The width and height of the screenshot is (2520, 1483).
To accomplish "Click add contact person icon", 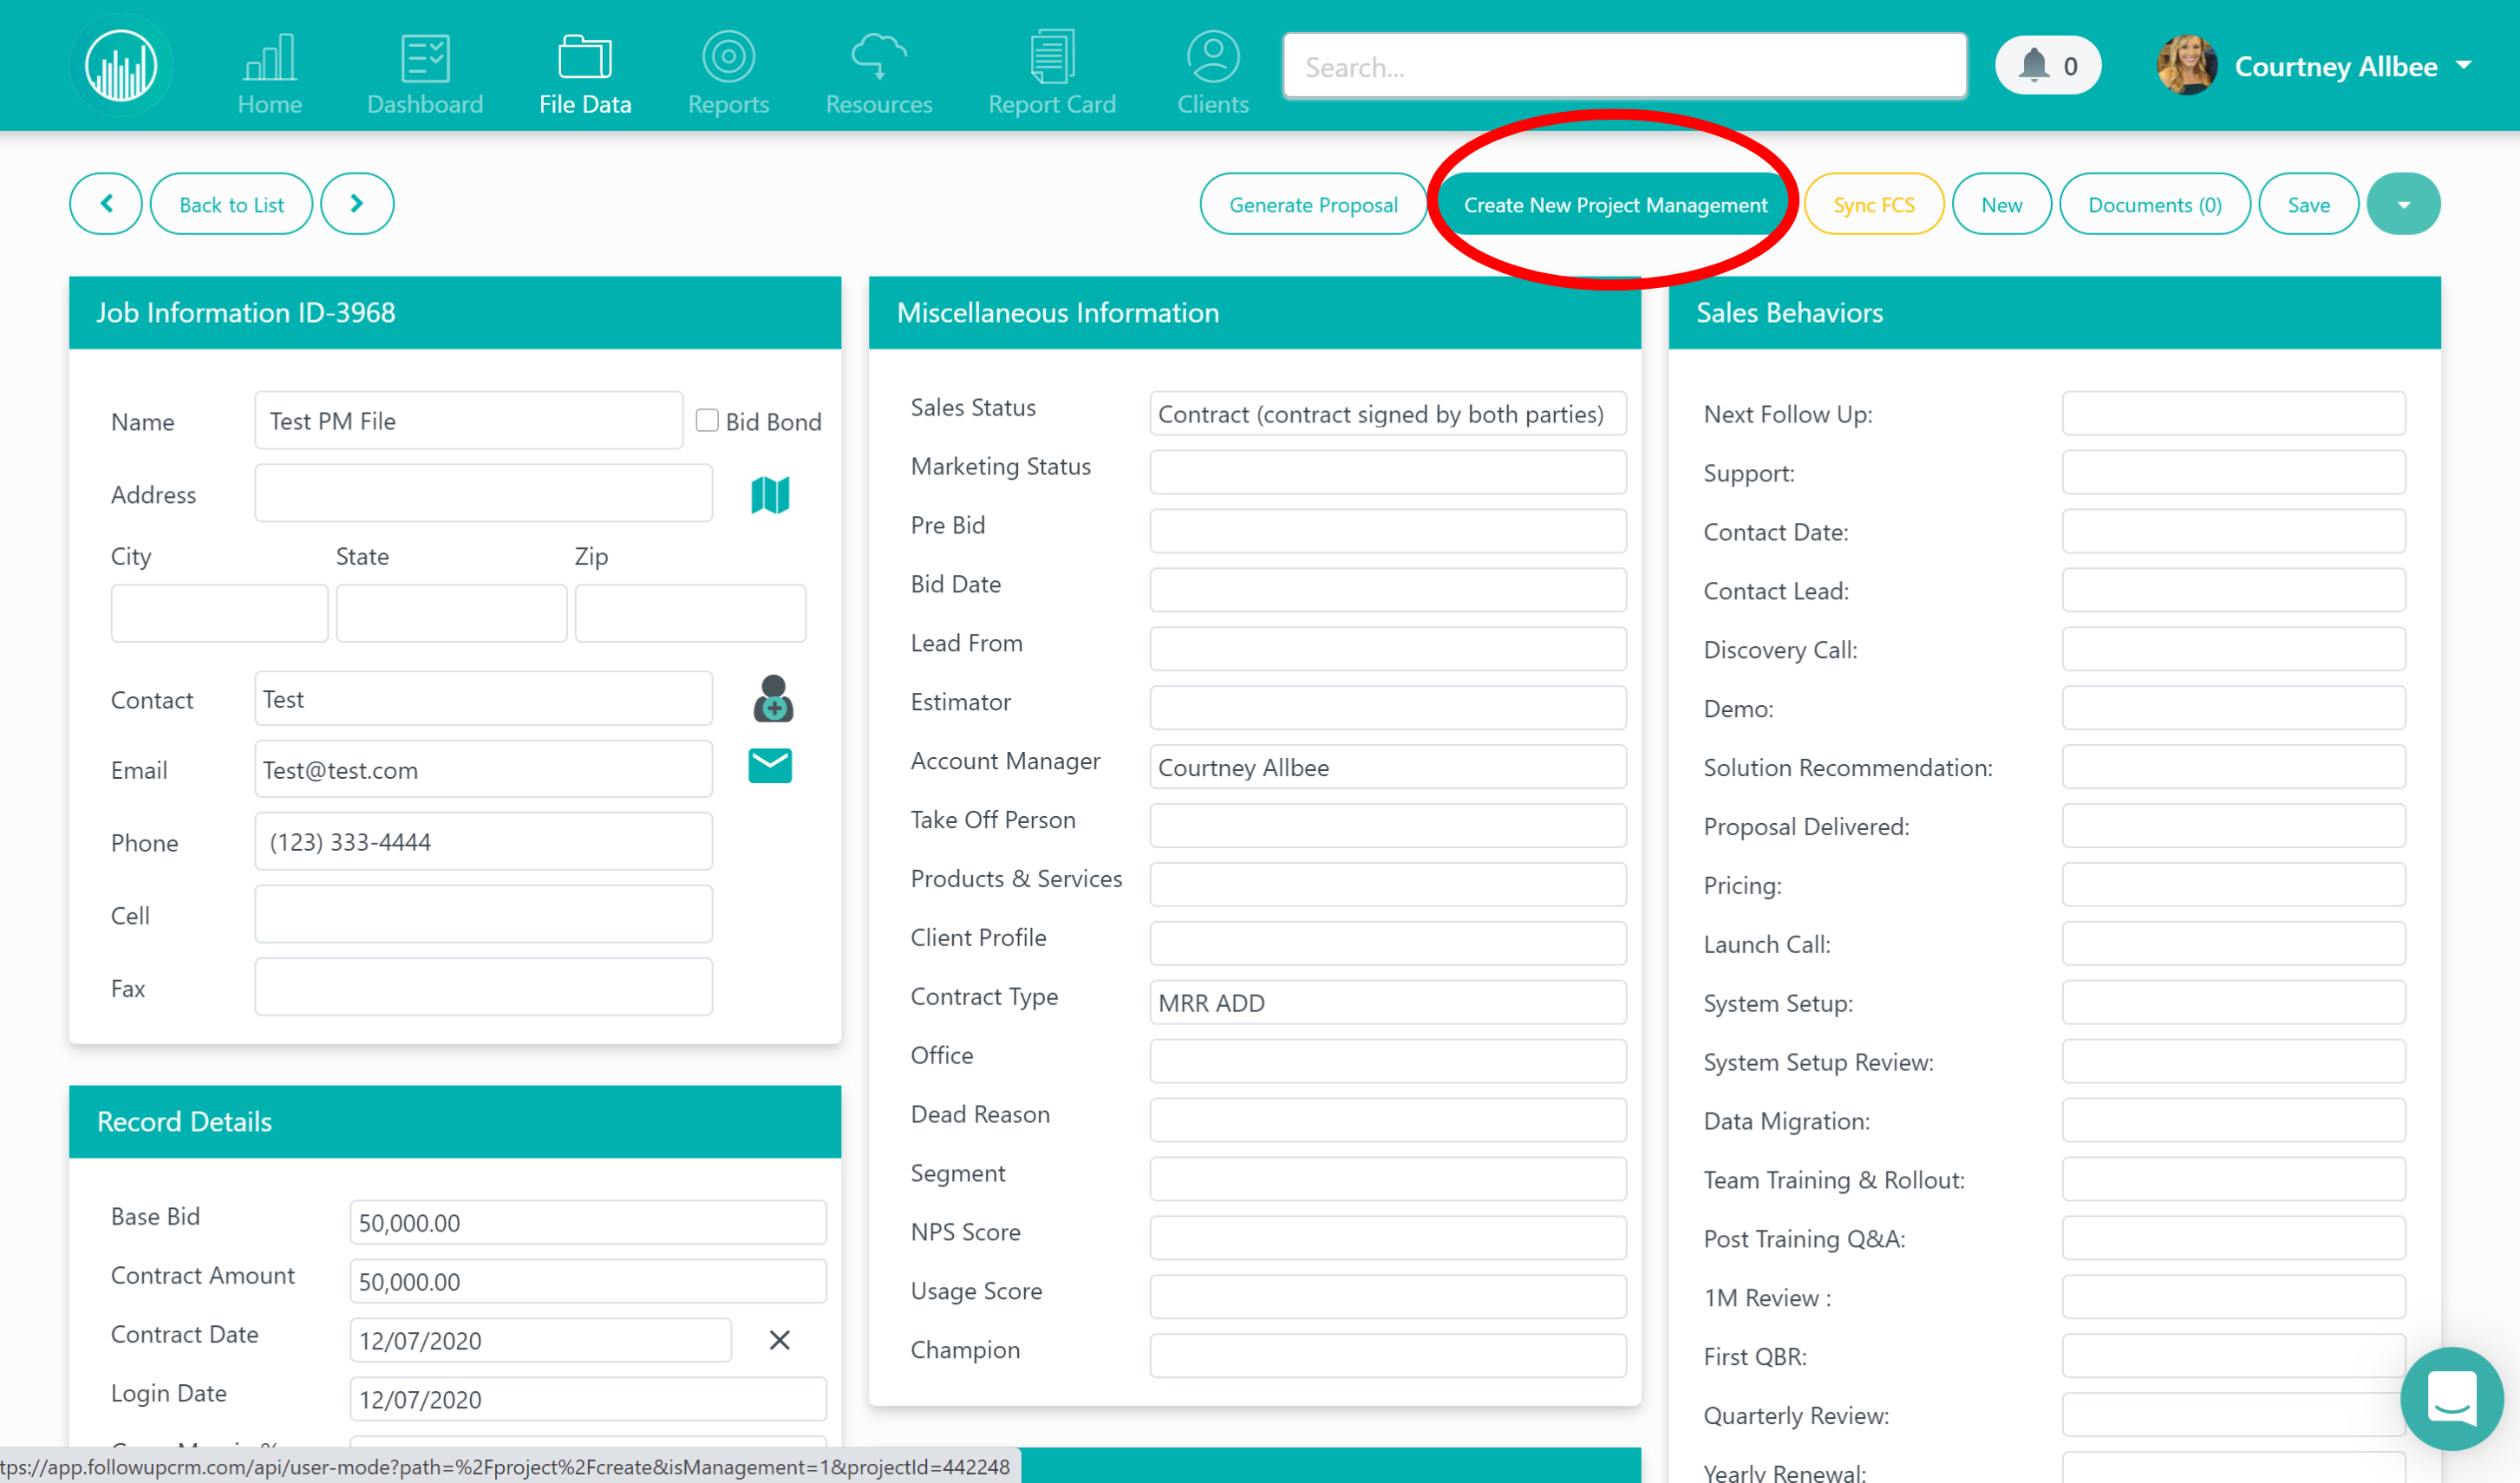I will pyautogui.click(x=773, y=699).
